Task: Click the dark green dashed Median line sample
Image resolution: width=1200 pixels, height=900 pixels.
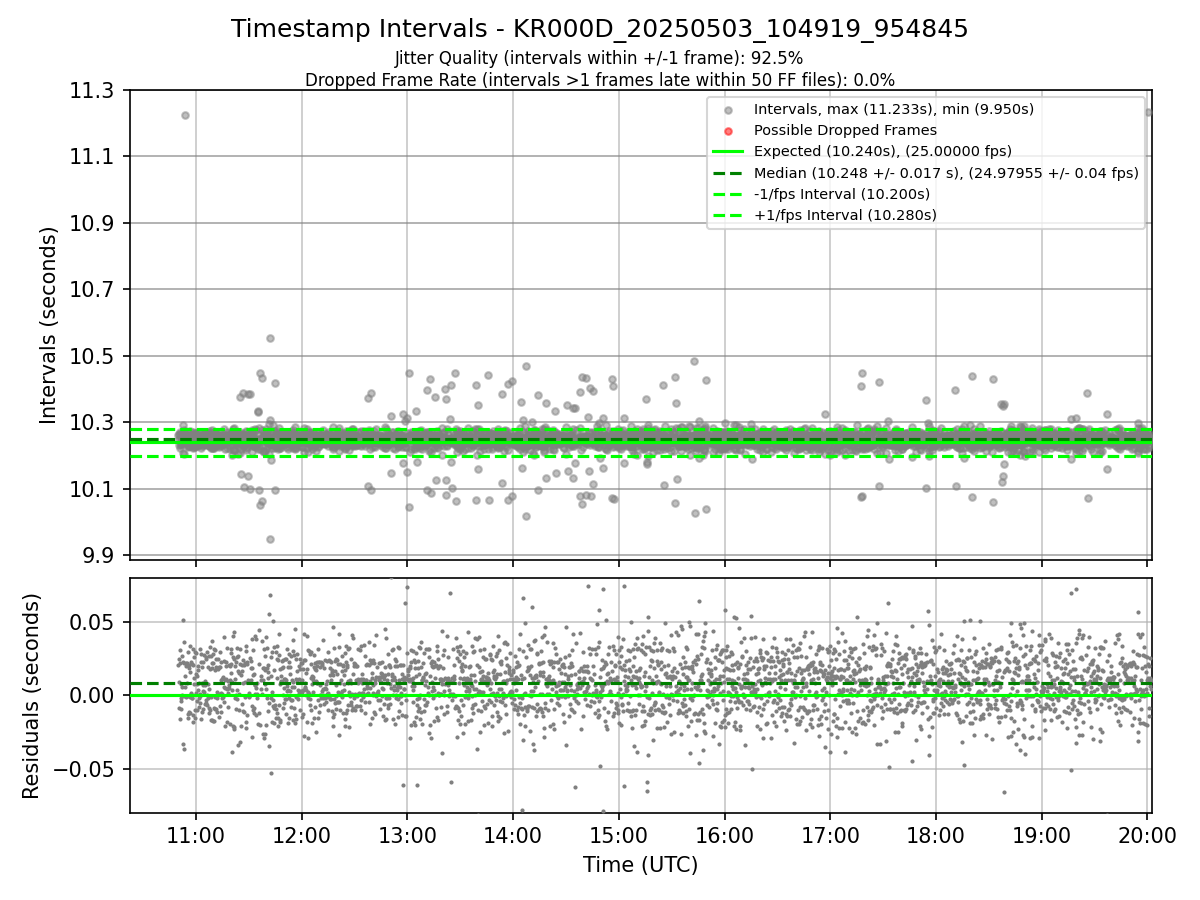Action: pos(729,173)
